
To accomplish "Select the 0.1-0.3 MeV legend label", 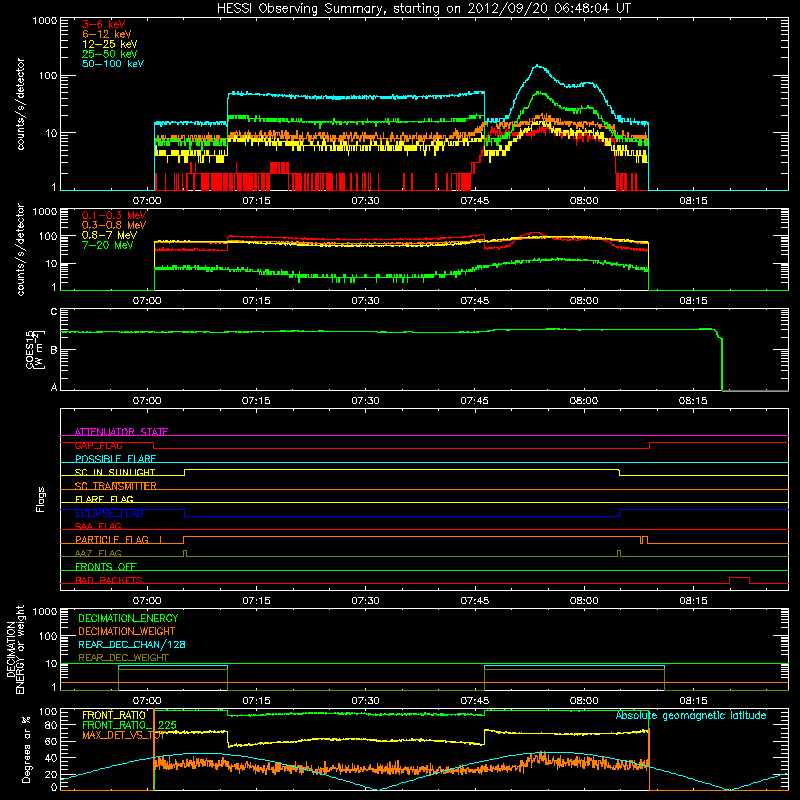I will click(x=114, y=215).
